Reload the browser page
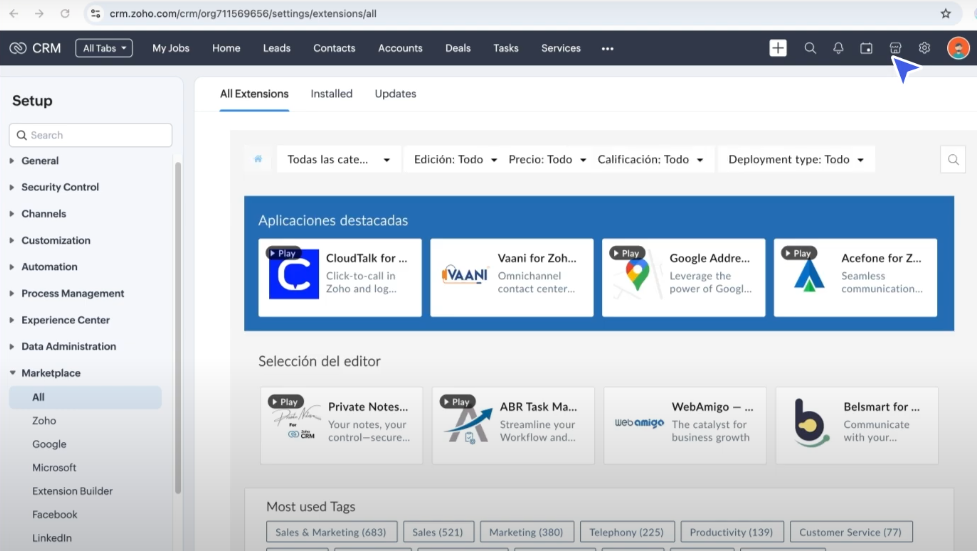 click(x=65, y=13)
